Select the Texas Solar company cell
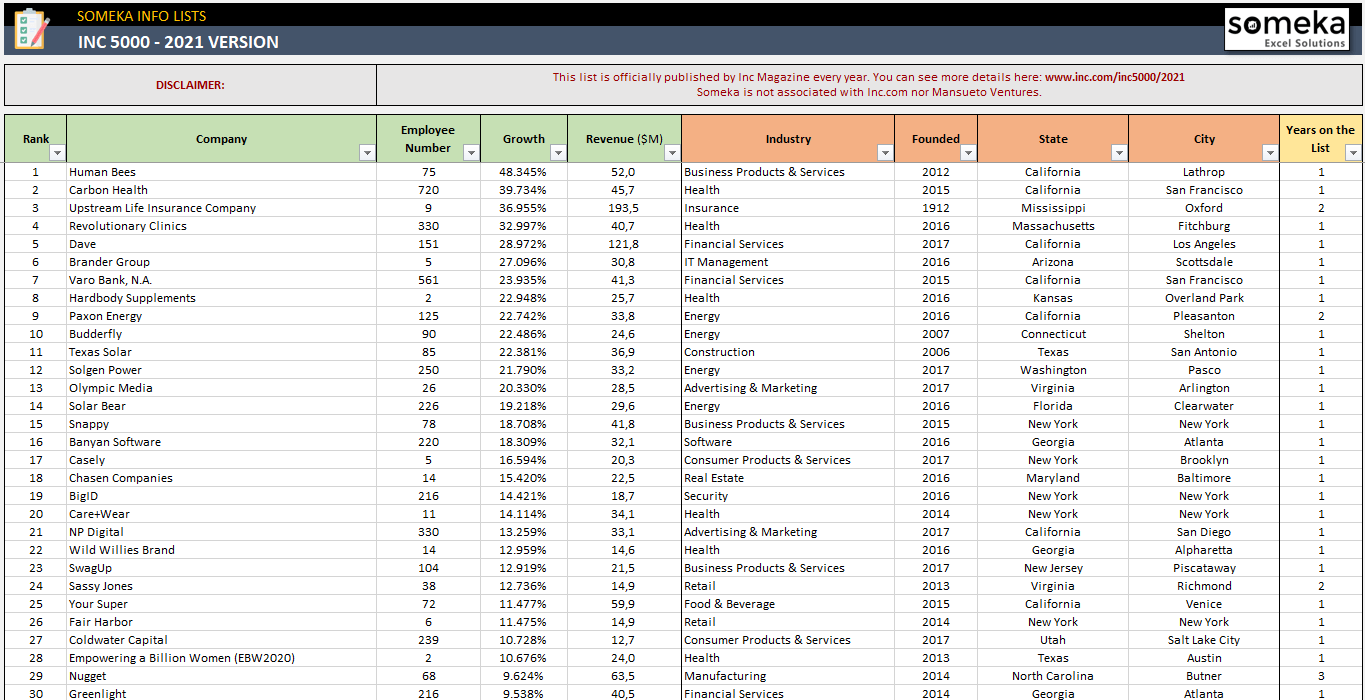Image resolution: width=1365 pixels, height=700 pixels. tap(221, 352)
